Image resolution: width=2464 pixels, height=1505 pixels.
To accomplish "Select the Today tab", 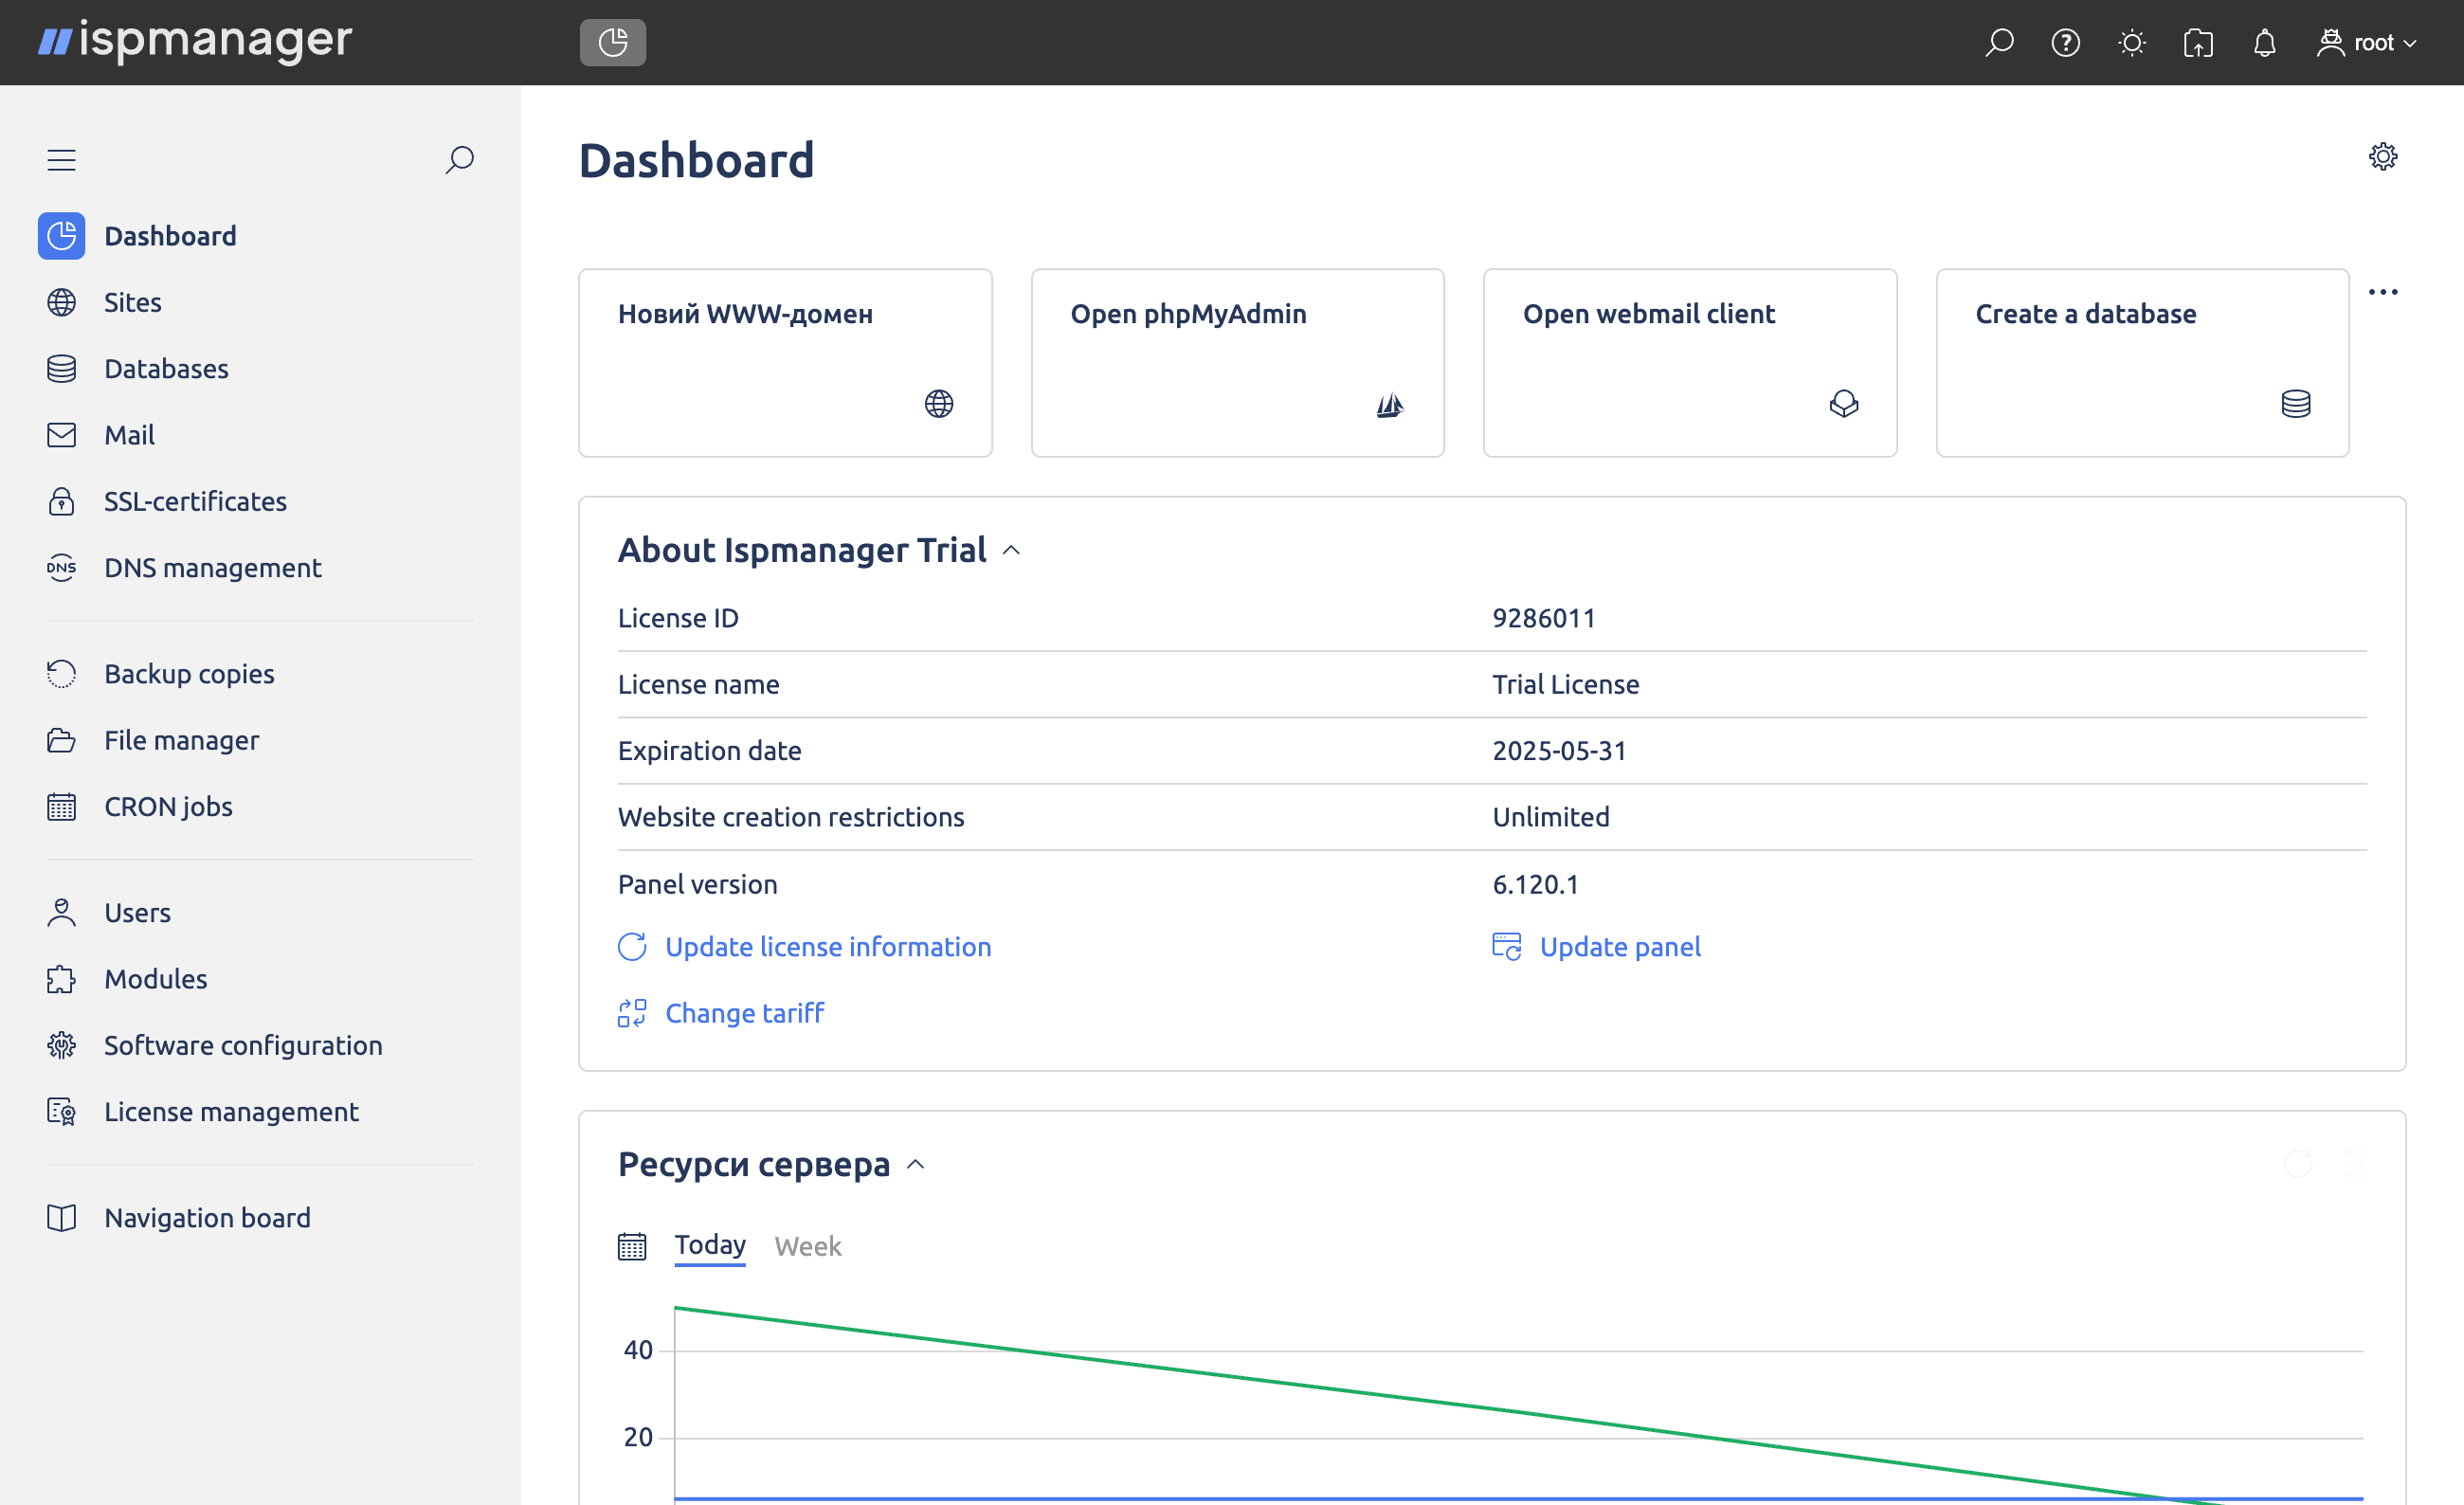I will tap(710, 1245).
